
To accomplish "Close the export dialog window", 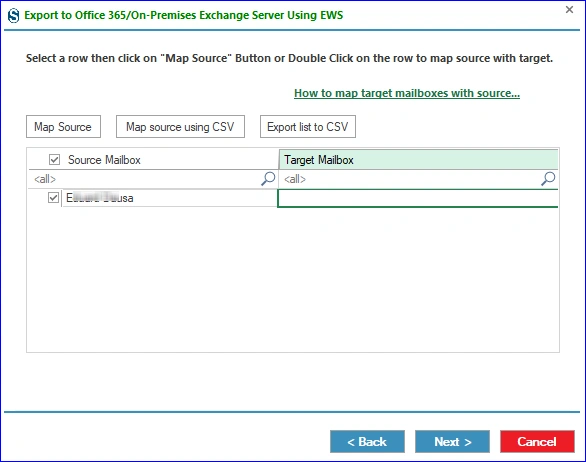I will pos(569,10).
